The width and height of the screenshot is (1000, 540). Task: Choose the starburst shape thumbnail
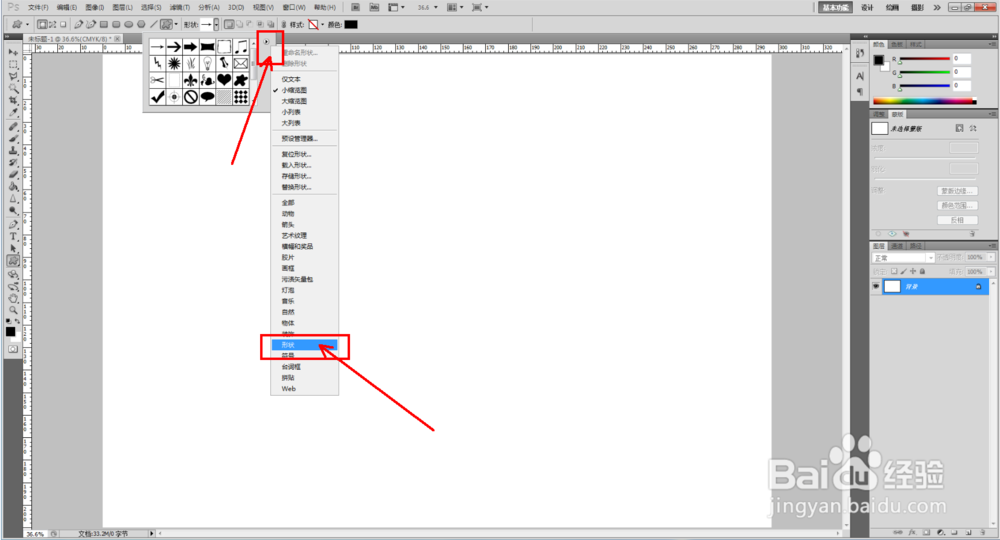(174, 64)
